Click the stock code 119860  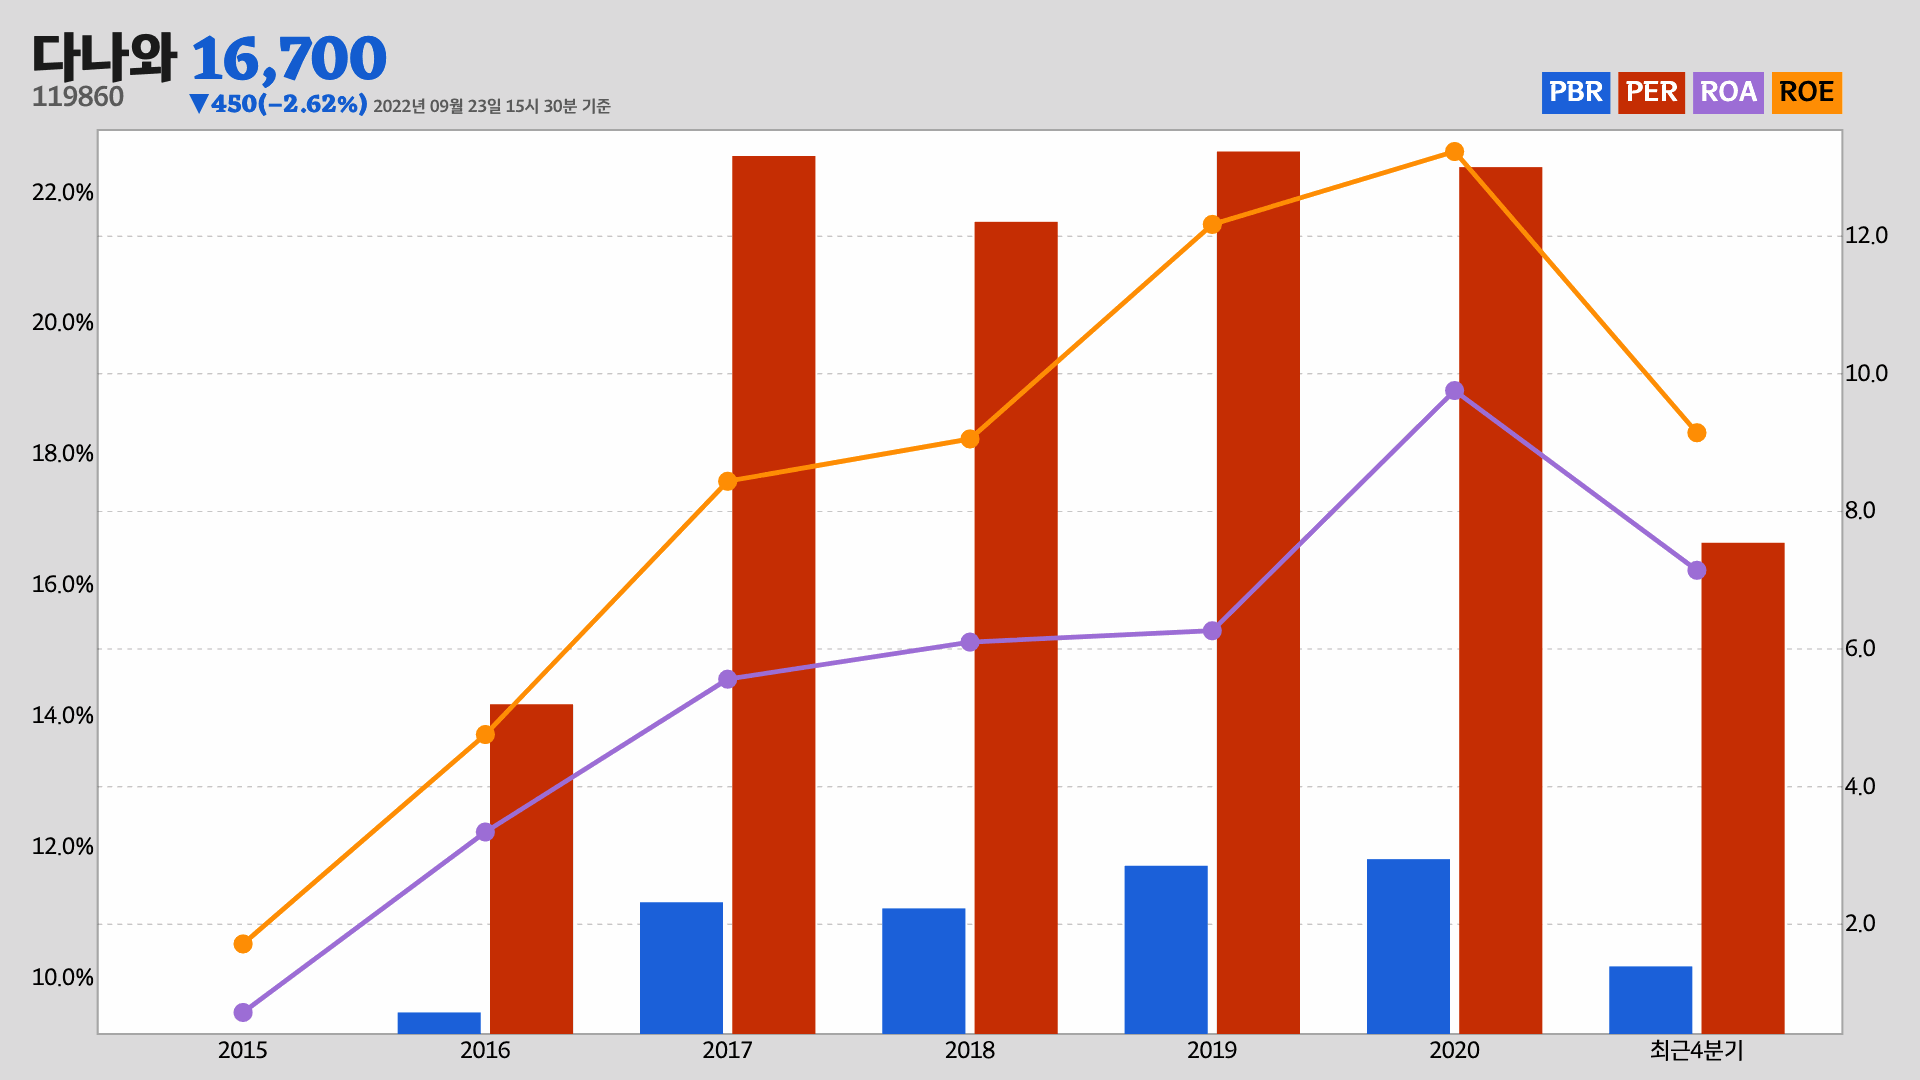click(78, 97)
